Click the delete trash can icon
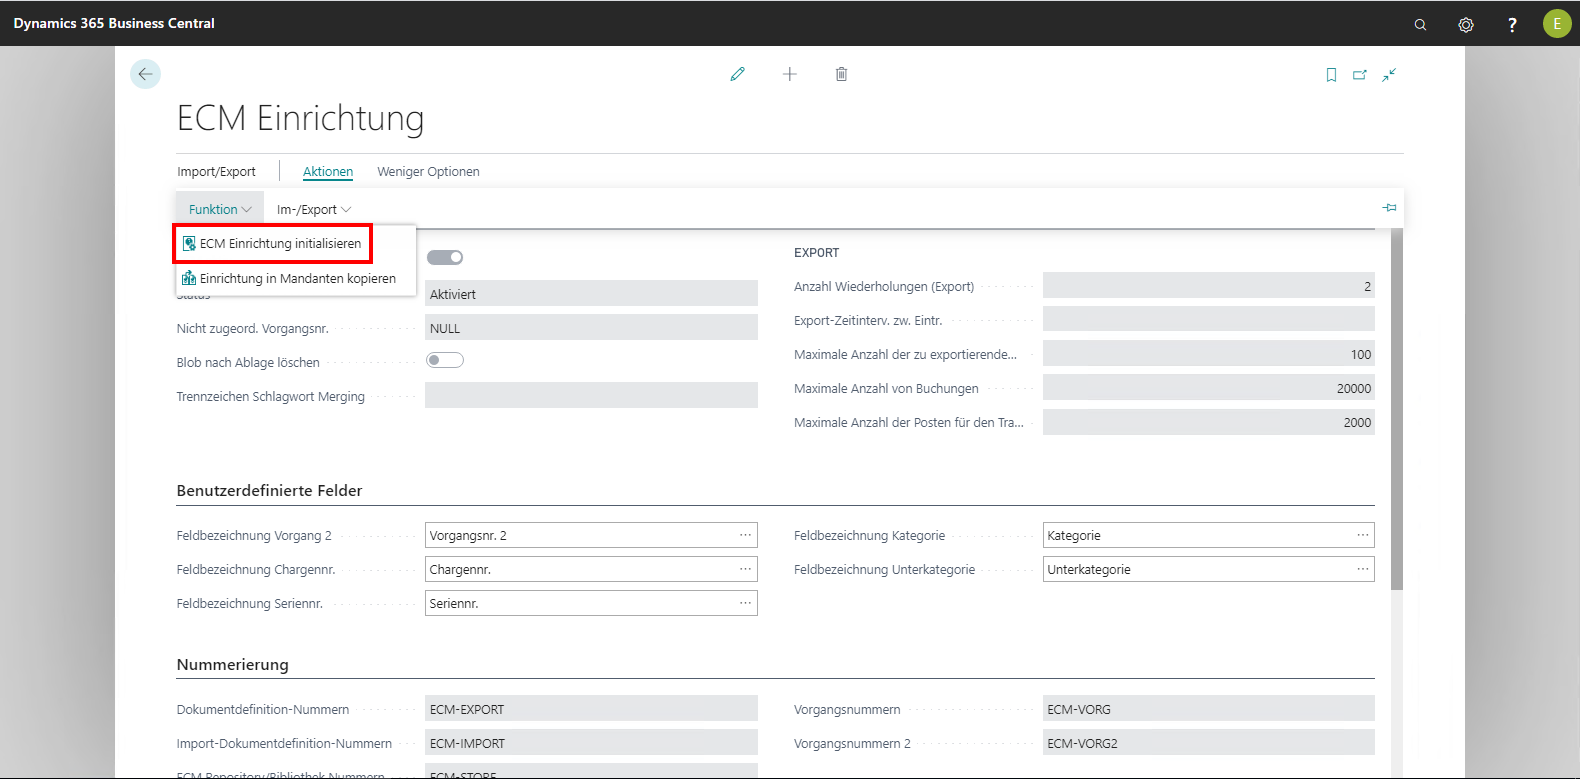Screen dimensions: 1580x779 [x=842, y=74]
